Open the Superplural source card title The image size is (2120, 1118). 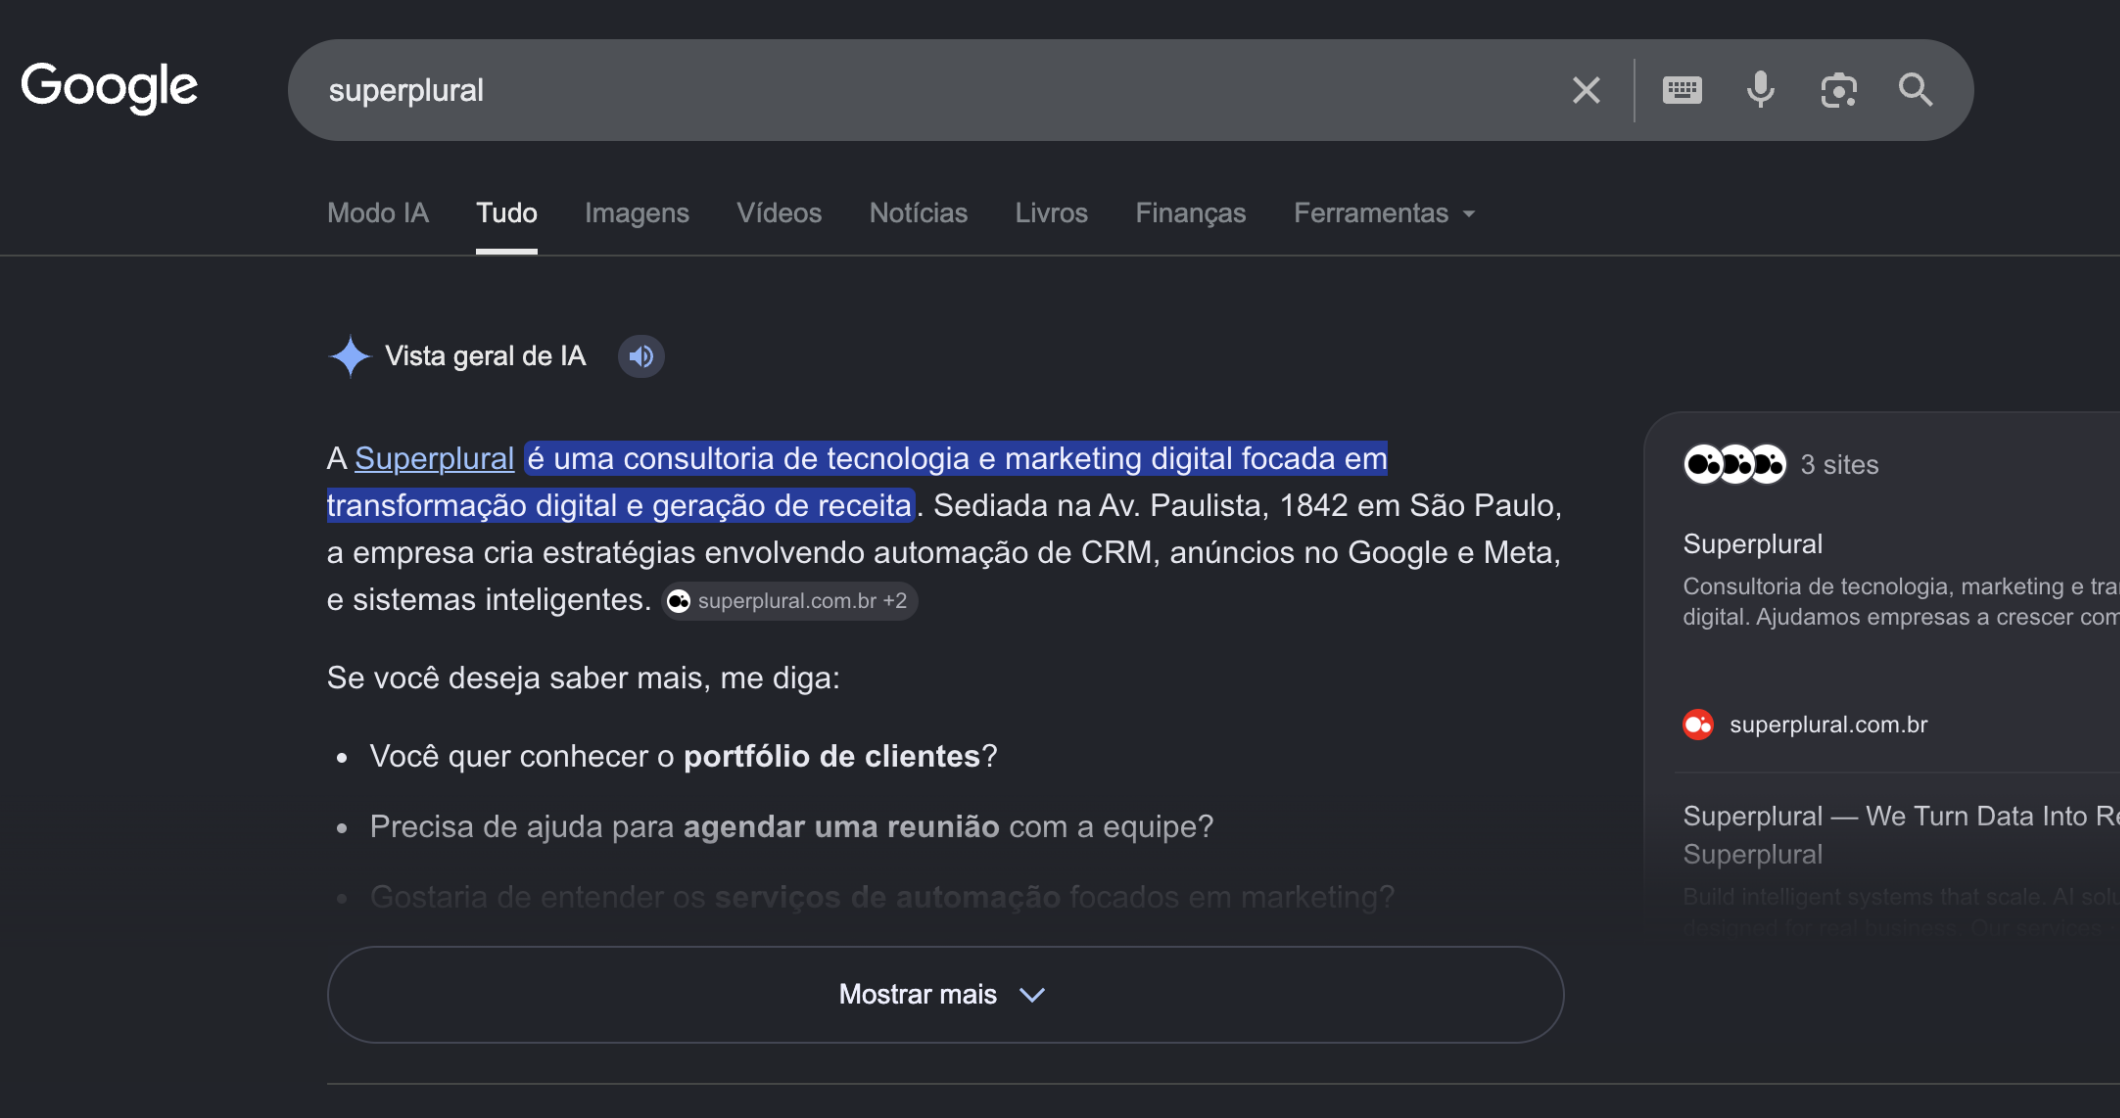[x=1752, y=544]
